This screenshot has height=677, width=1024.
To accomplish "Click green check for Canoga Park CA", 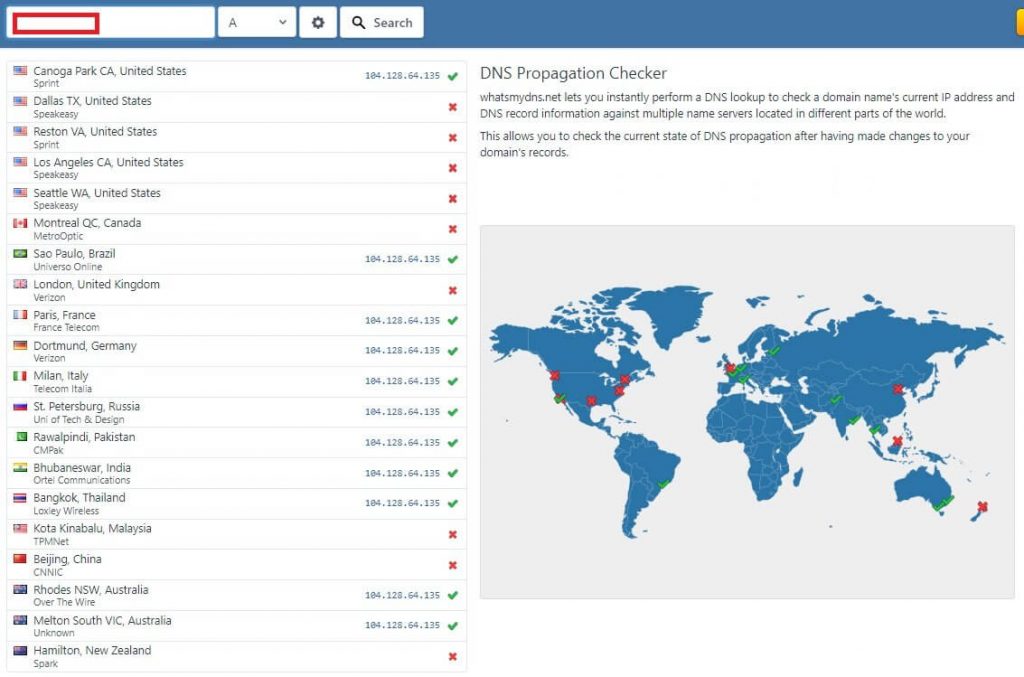I will coord(453,76).
